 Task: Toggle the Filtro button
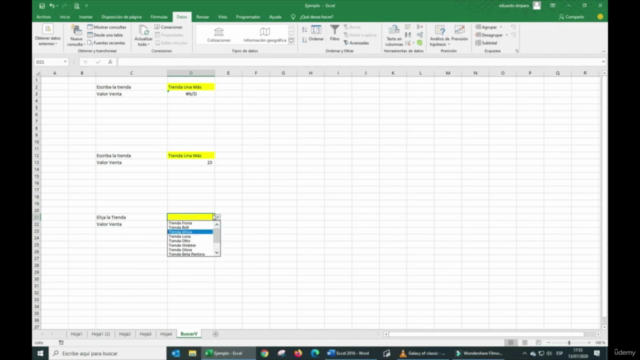pyautogui.click(x=335, y=33)
